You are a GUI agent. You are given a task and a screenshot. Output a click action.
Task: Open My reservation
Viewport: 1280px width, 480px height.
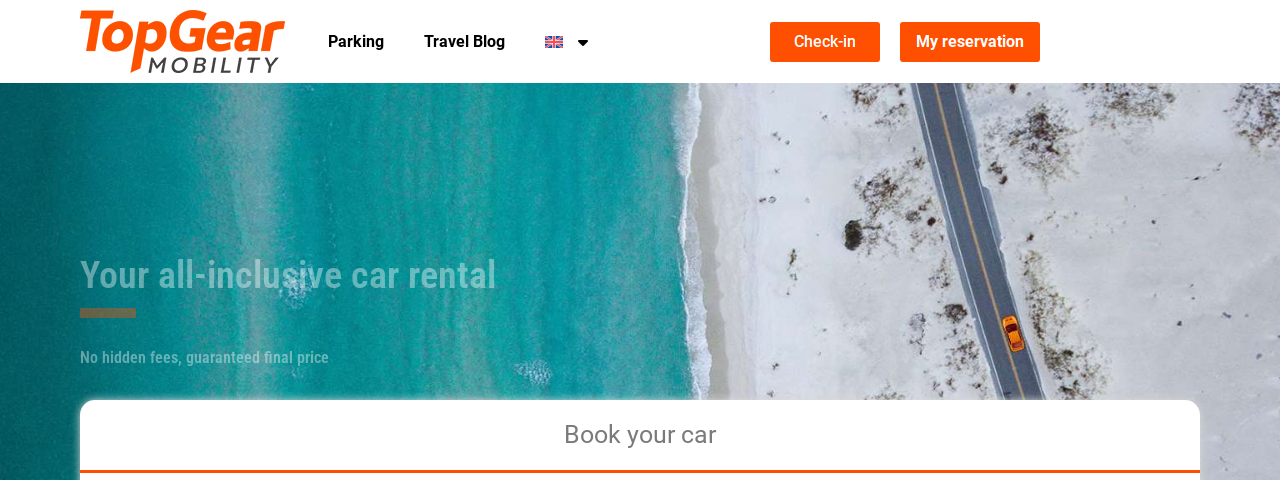click(970, 42)
